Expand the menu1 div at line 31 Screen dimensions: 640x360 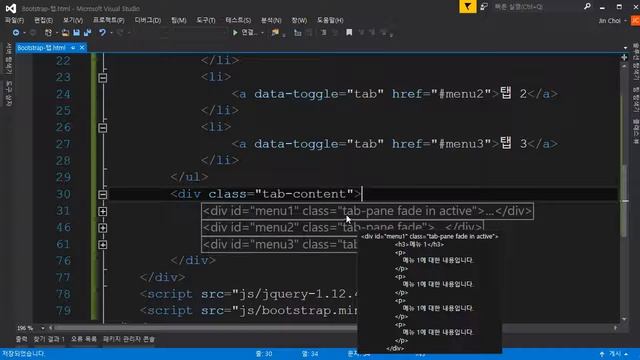click(x=103, y=211)
